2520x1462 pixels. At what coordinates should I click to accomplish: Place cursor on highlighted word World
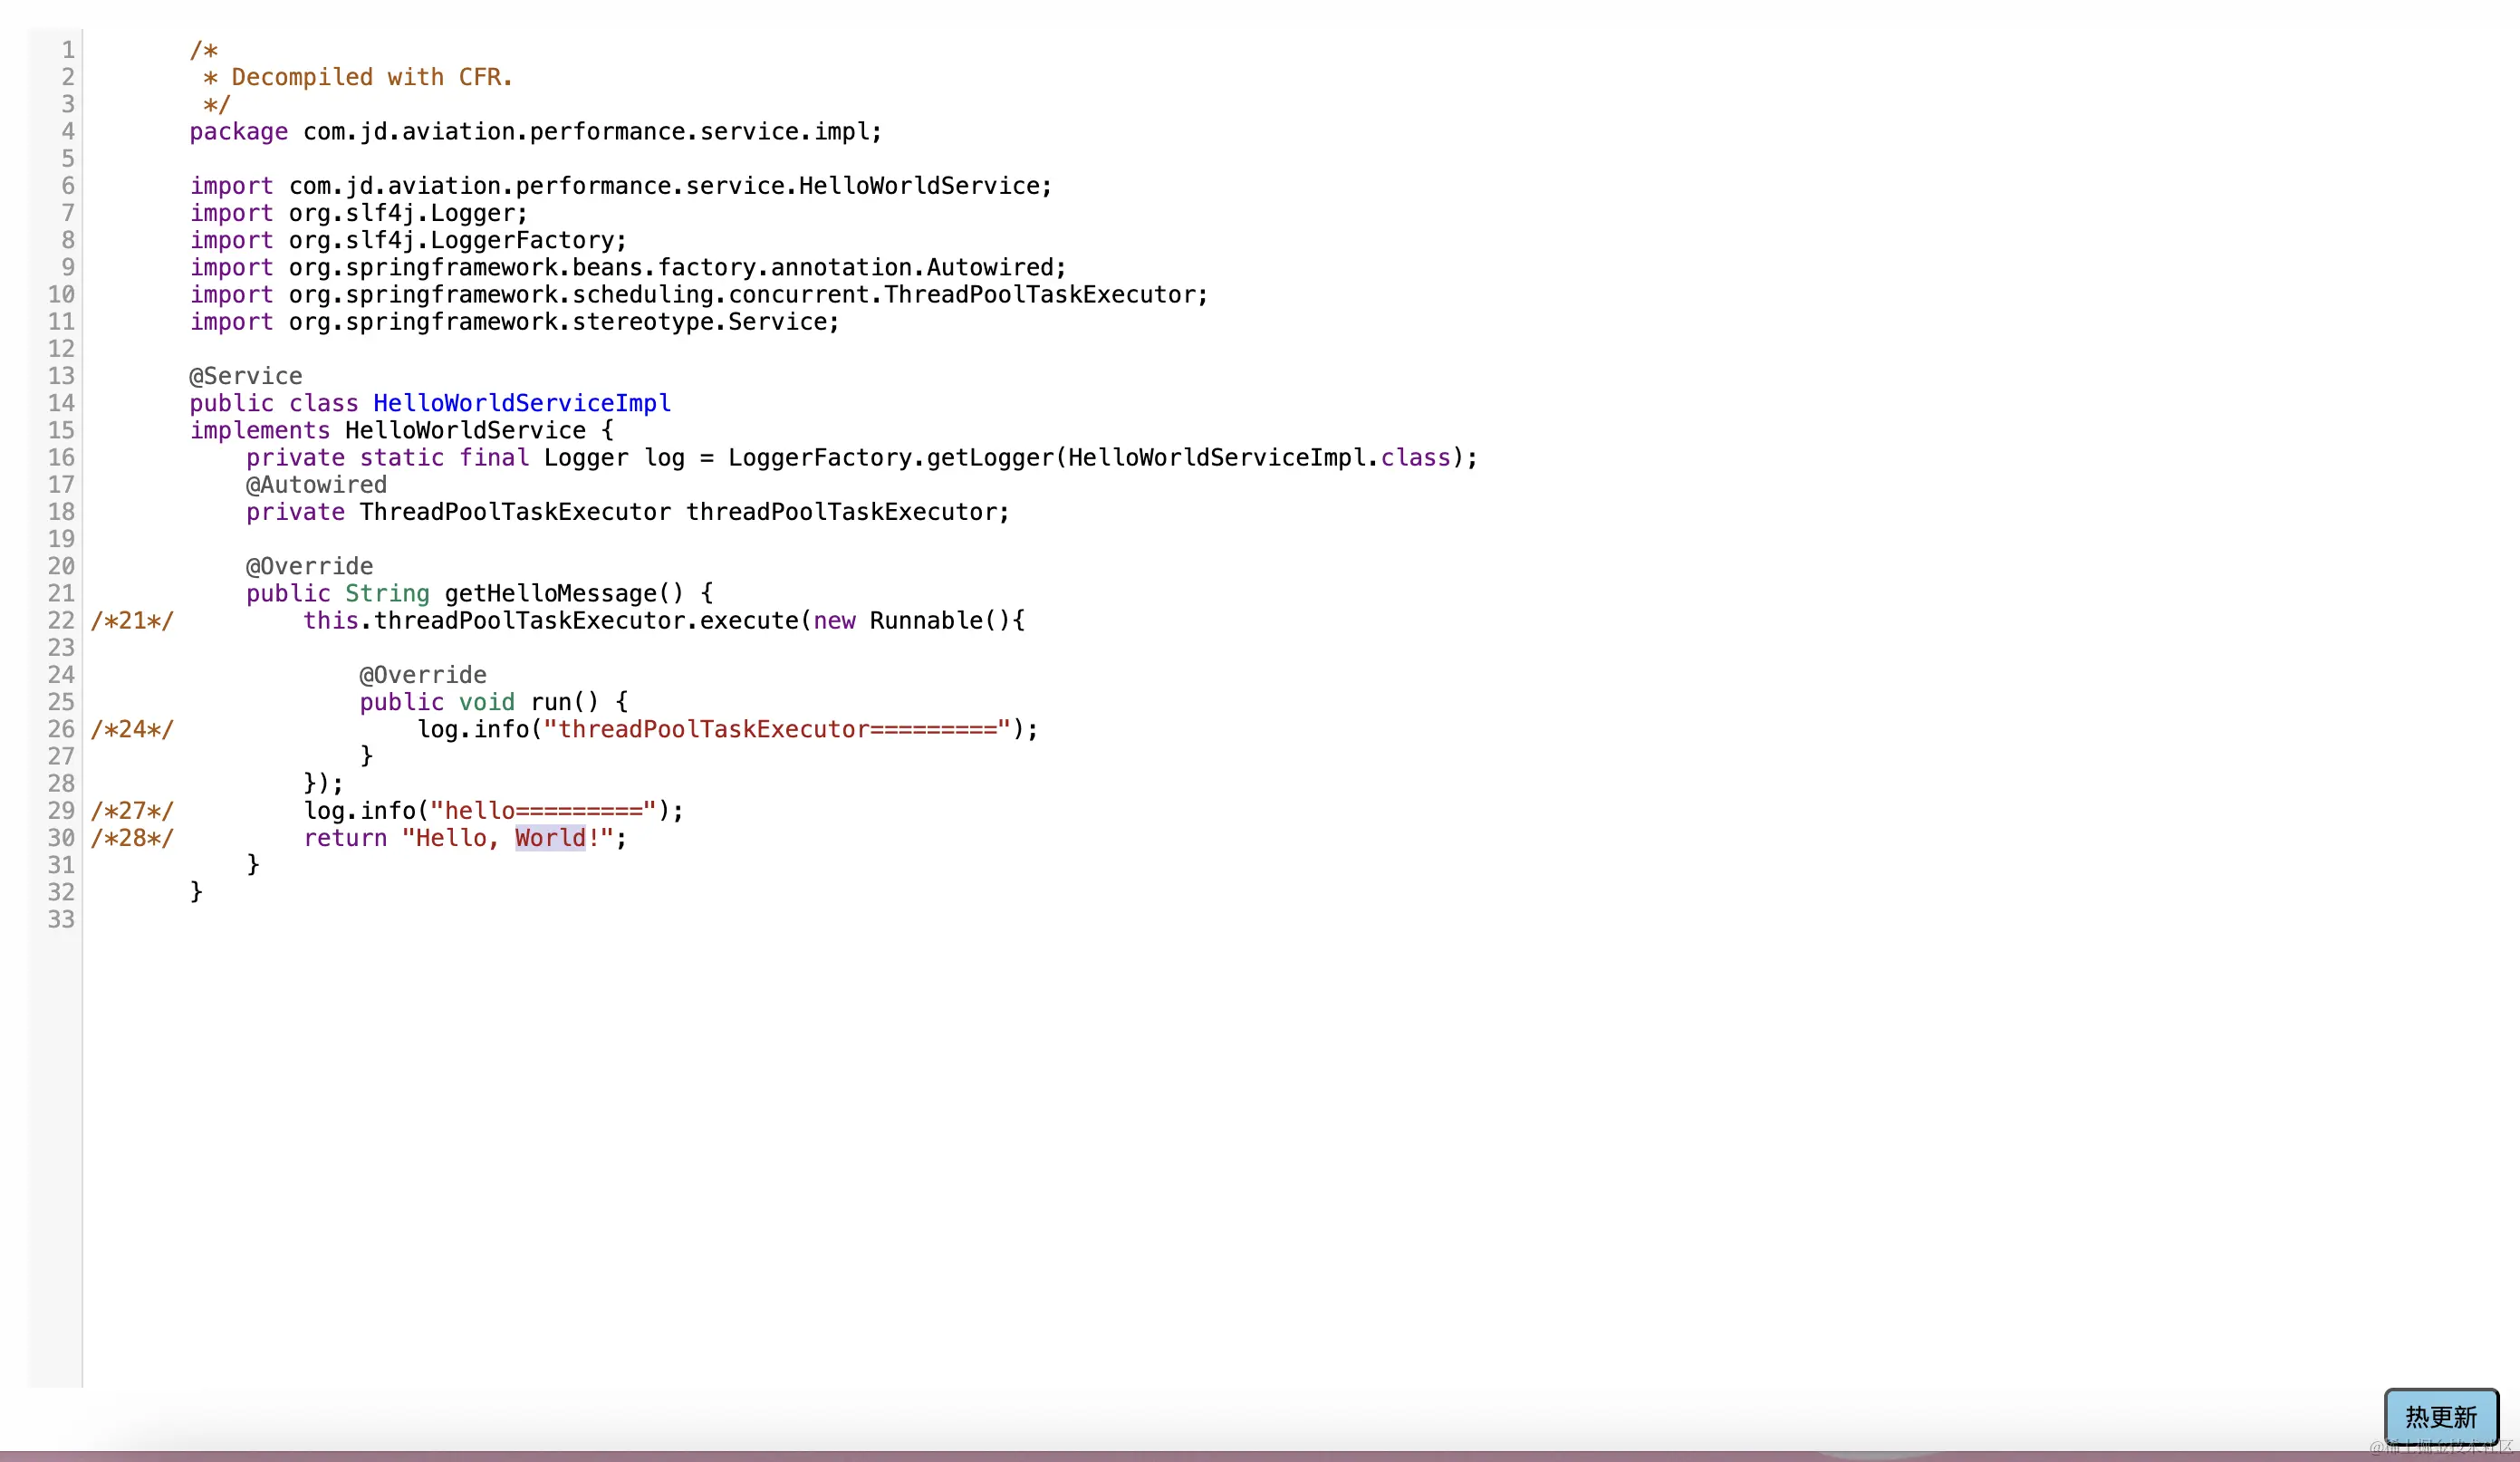[550, 838]
